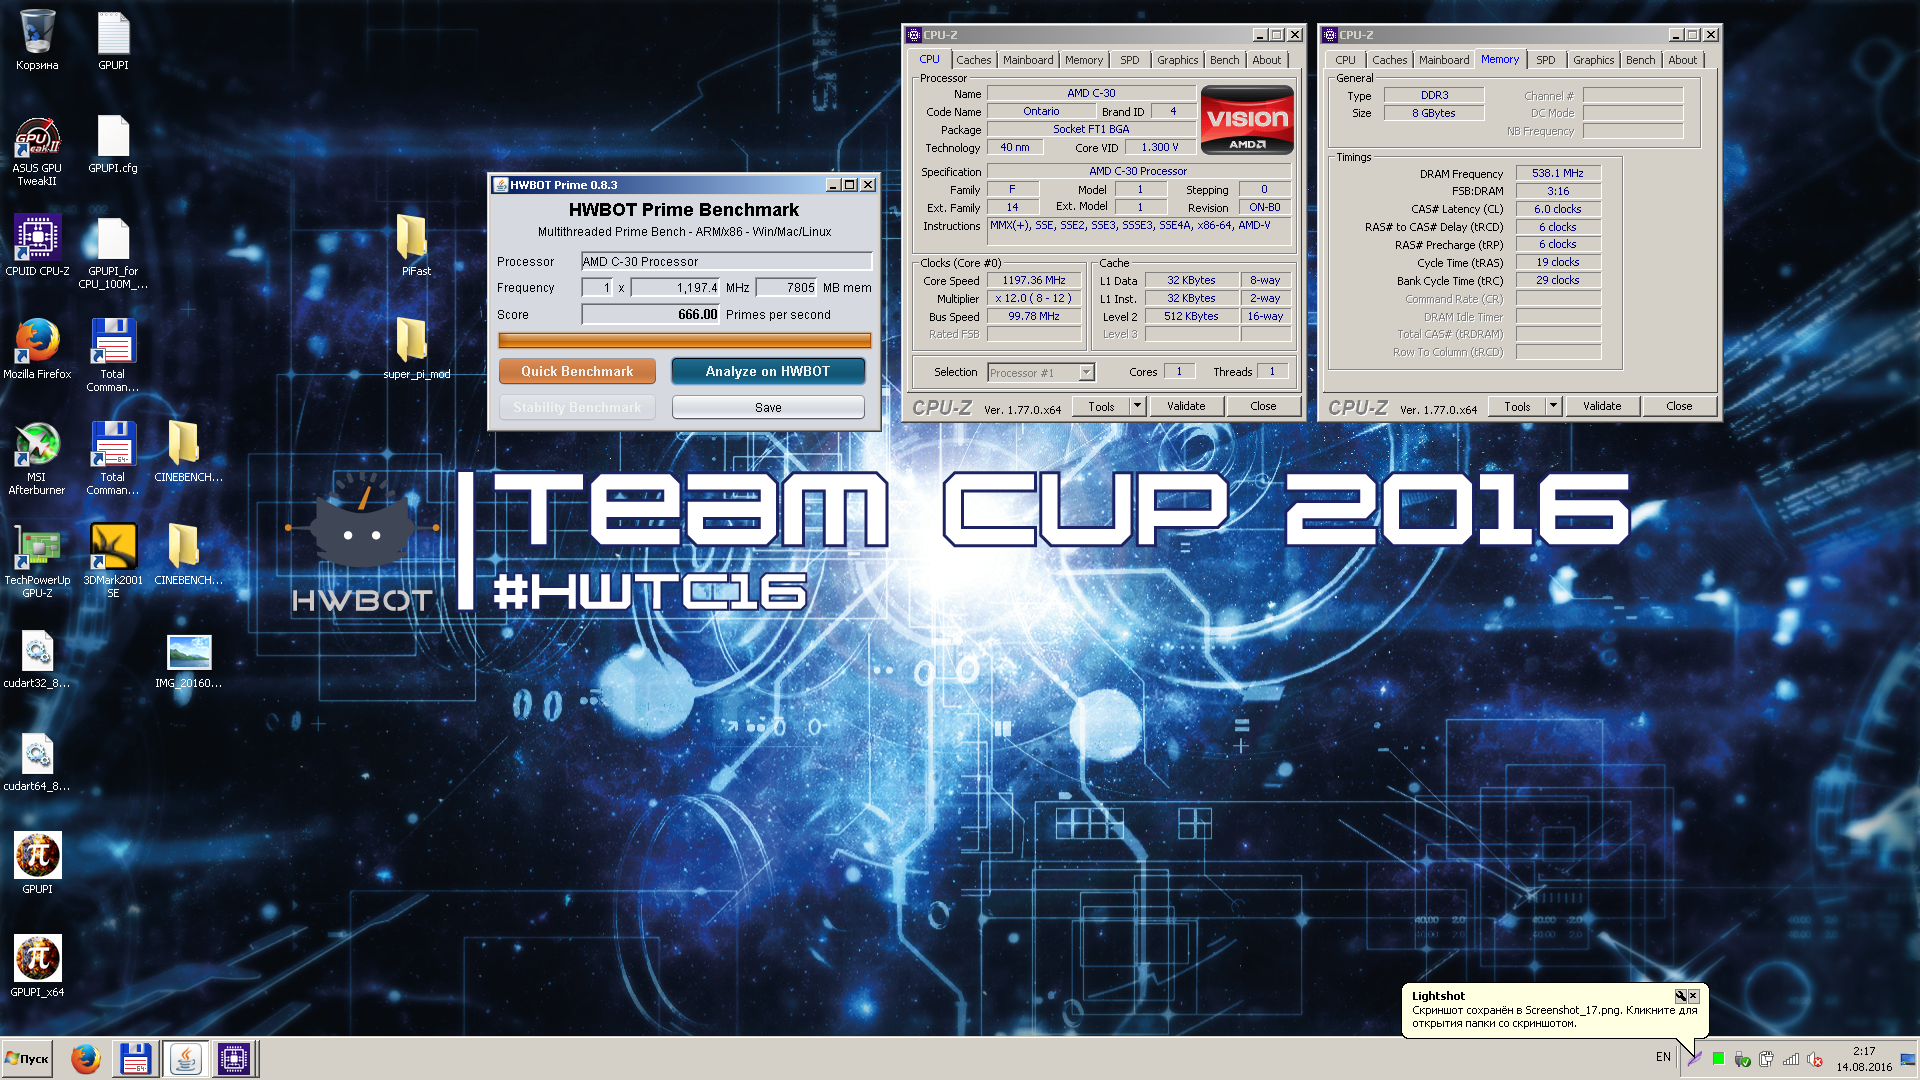The width and height of the screenshot is (1920, 1080).
Task: Click Analyze on HWBOT button
Action: coord(768,371)
